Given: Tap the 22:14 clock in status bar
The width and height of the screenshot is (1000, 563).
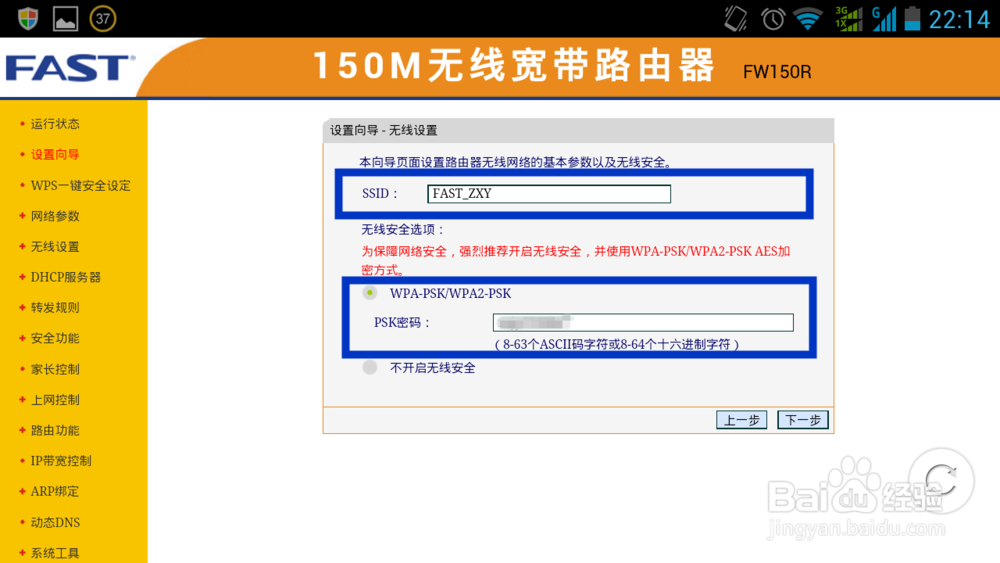Looking at the screenshot, I should pos(959,20).
